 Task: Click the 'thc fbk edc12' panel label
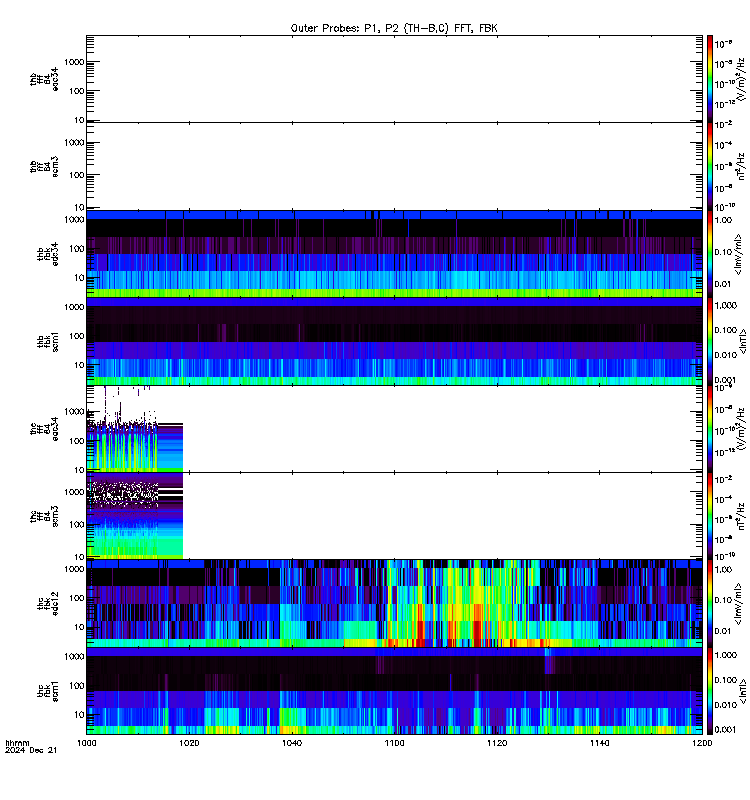pyautogui.click(x=47, y=604)
